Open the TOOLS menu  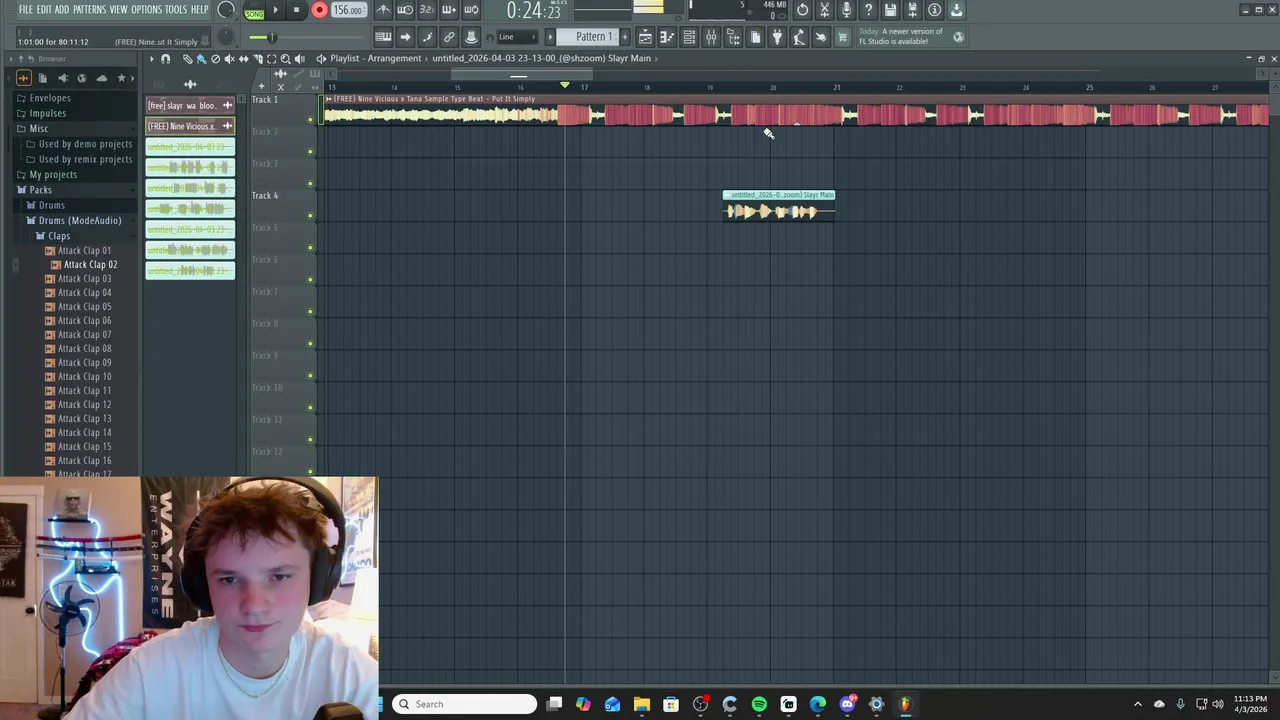(176, 10)
